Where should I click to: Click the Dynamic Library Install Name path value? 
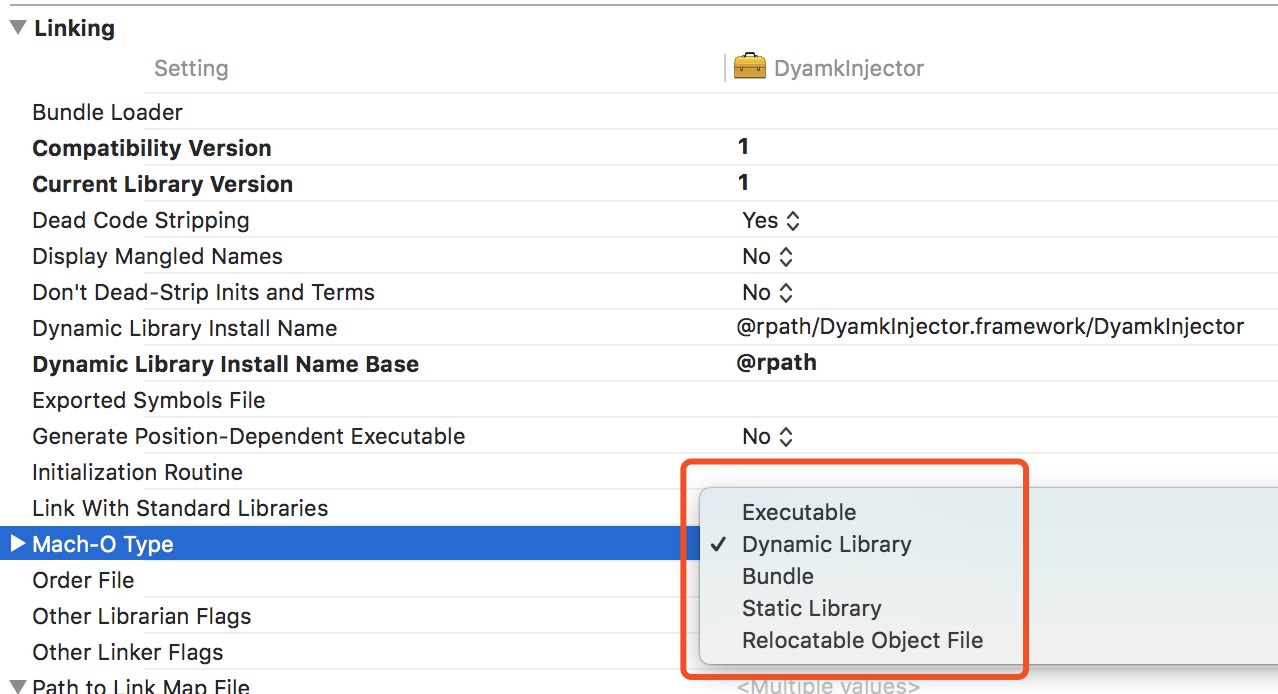990,327
